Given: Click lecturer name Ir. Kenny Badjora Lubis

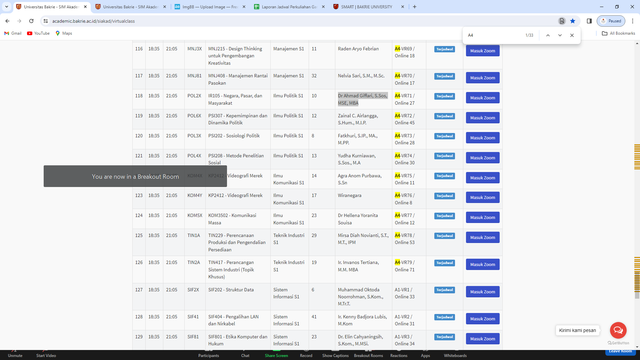Looking at the screenshot, I should 361,320.
